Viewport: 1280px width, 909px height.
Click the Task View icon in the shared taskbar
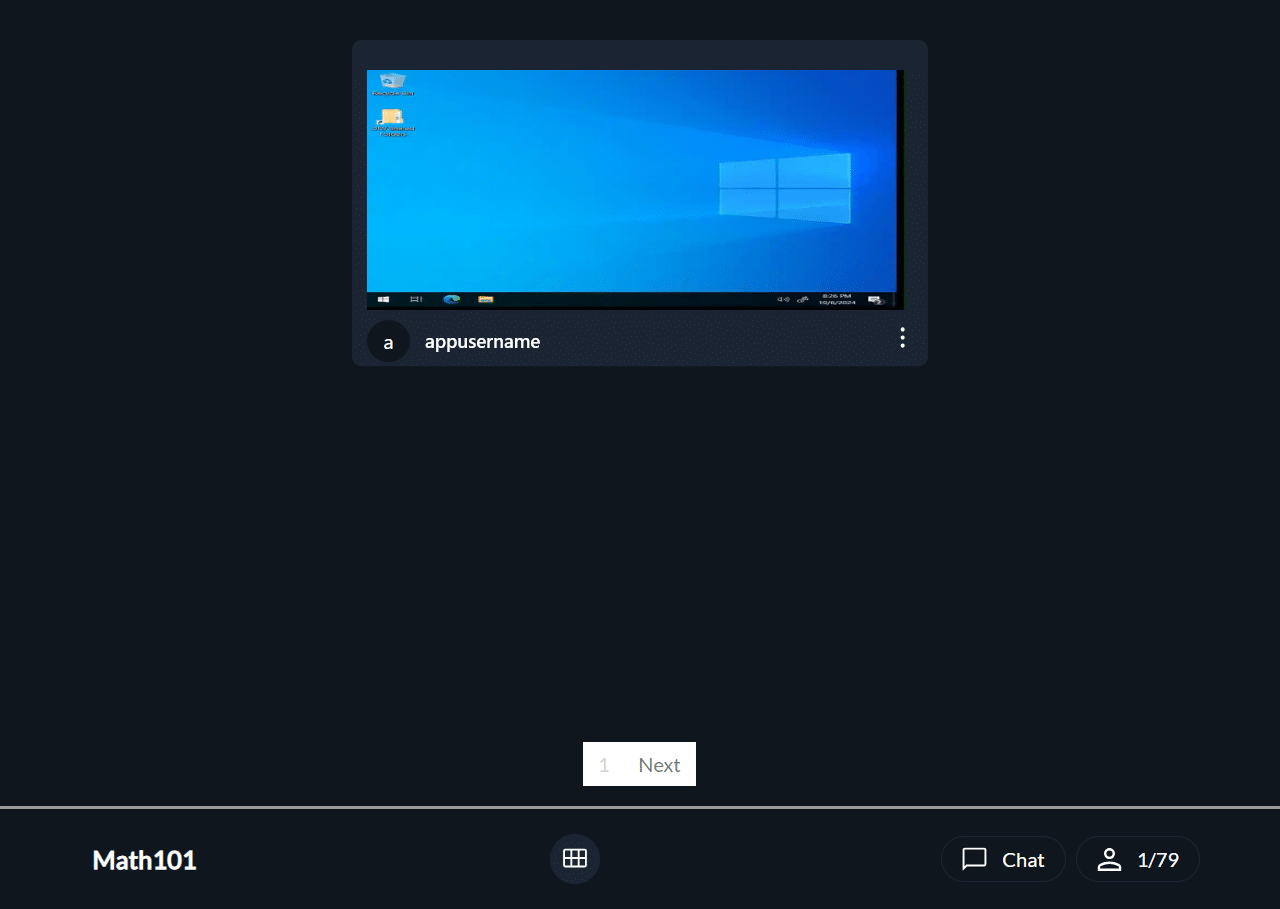[x=415, y=298]
